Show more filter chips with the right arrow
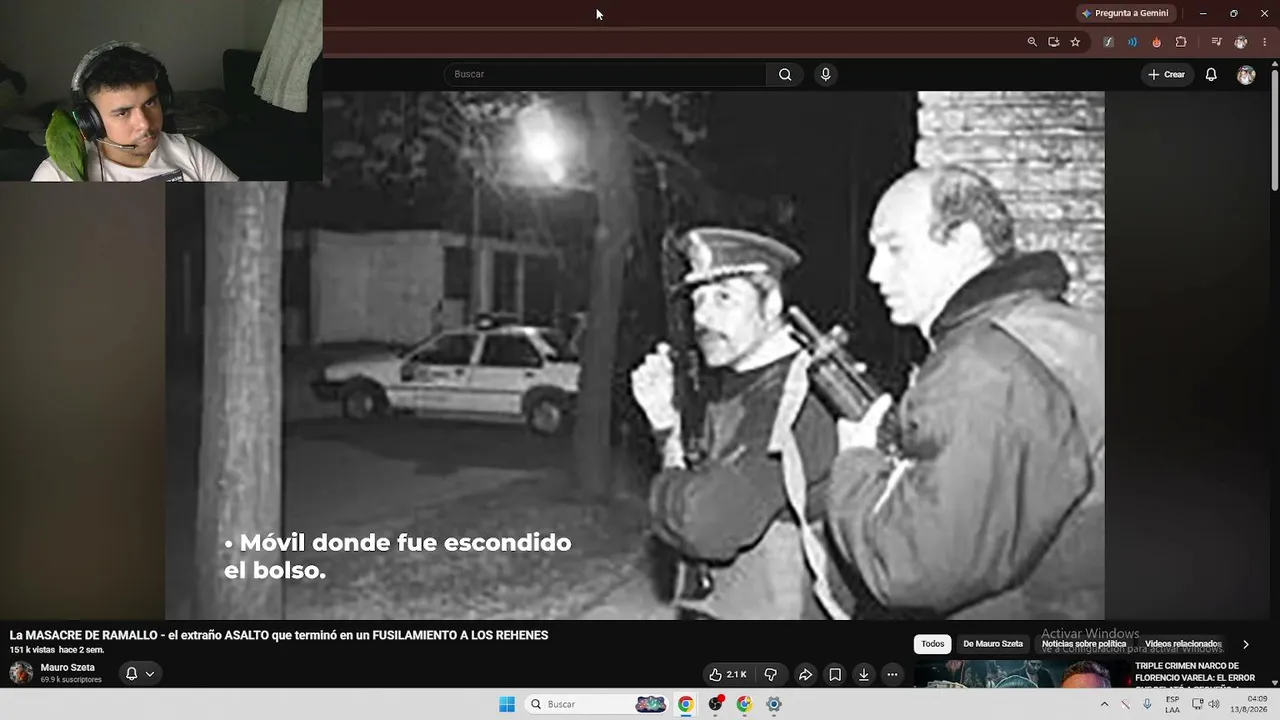 click(x=1245, y=644)
